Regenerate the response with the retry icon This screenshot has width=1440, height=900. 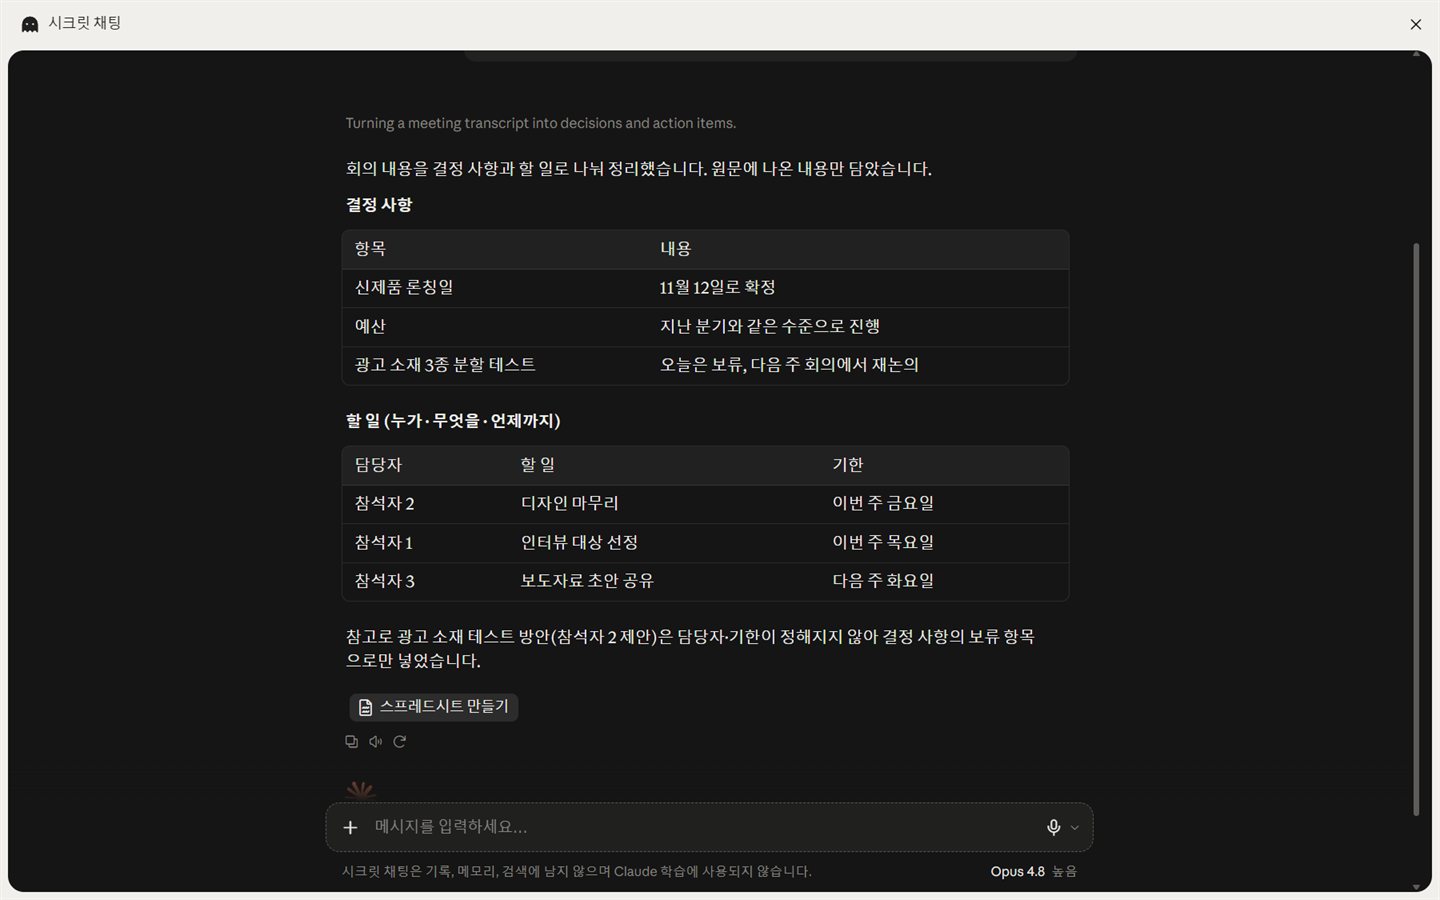[399, 741]
